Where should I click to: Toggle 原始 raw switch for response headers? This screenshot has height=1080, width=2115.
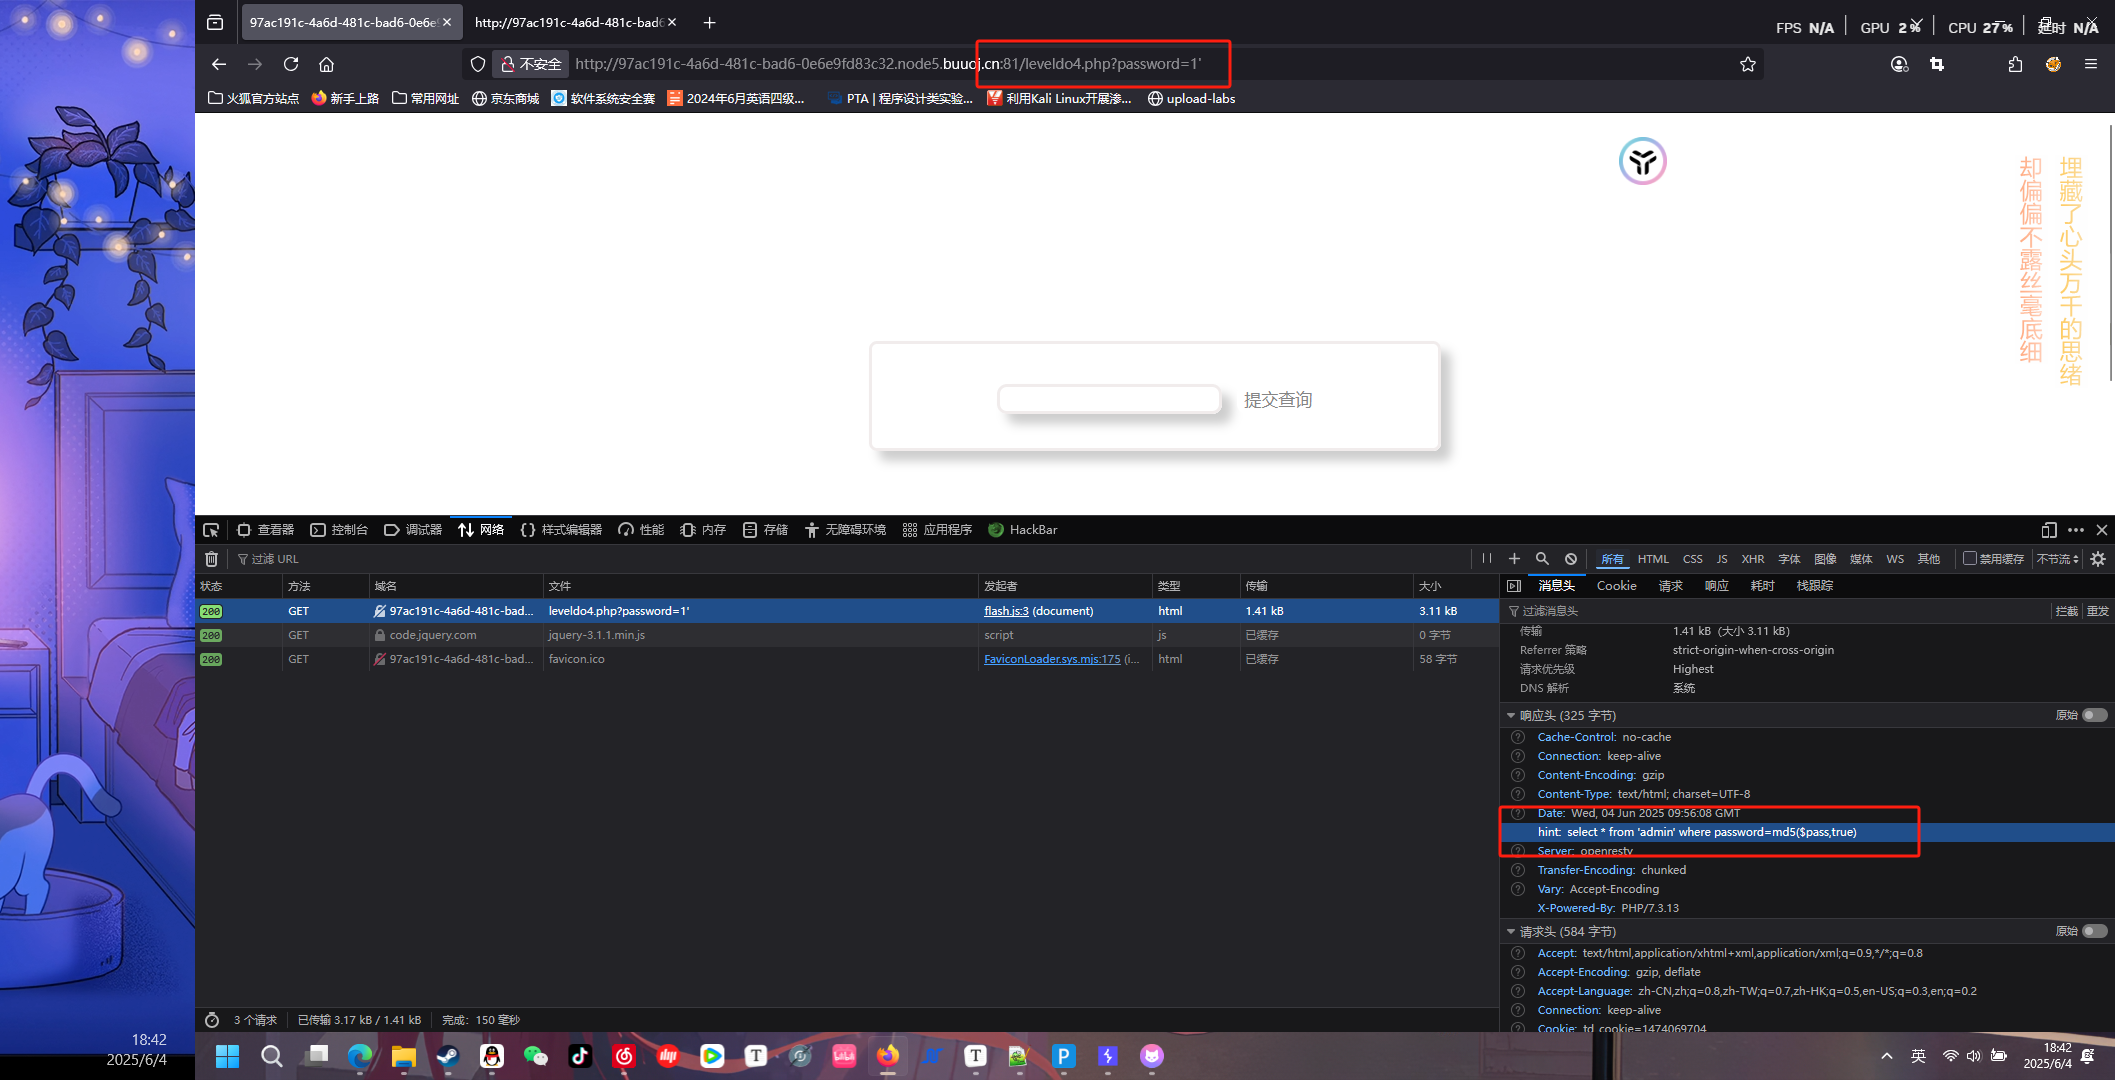pyautogui.click(x=2095, y=715)
